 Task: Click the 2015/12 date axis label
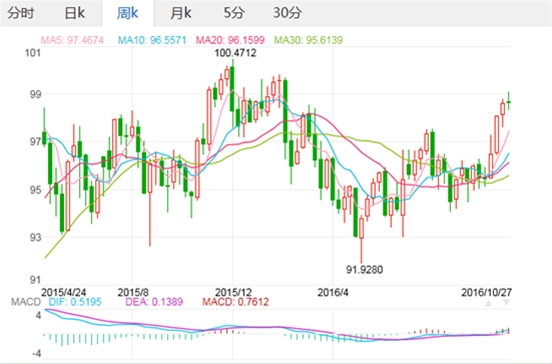[233, 292]
